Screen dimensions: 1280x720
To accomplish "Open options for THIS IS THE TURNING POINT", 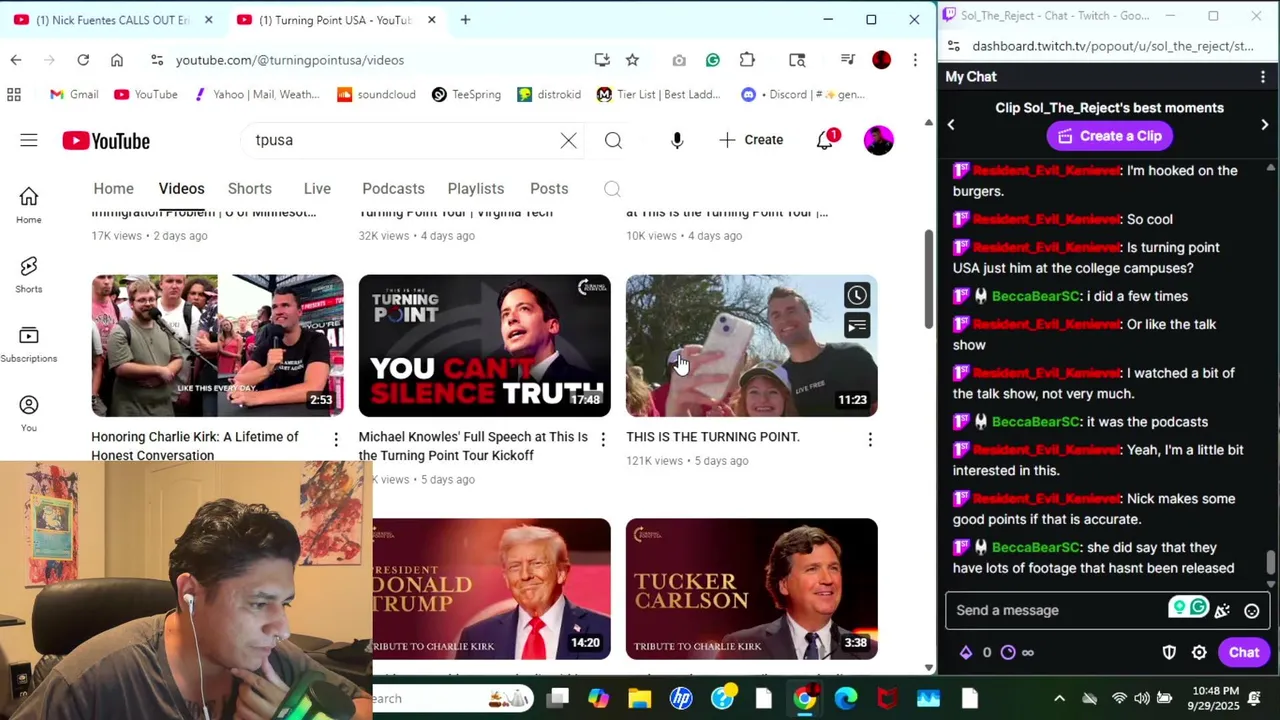I will point(870,439).
